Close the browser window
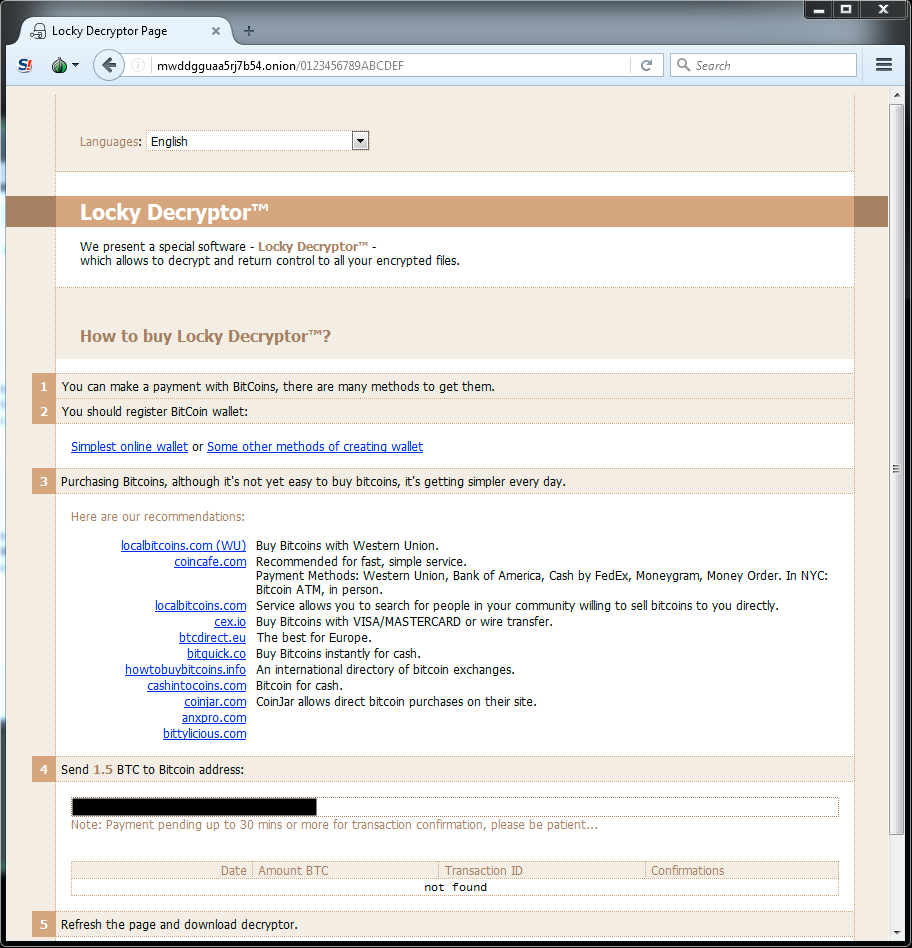The image size is (912, 948). (883, 10)
